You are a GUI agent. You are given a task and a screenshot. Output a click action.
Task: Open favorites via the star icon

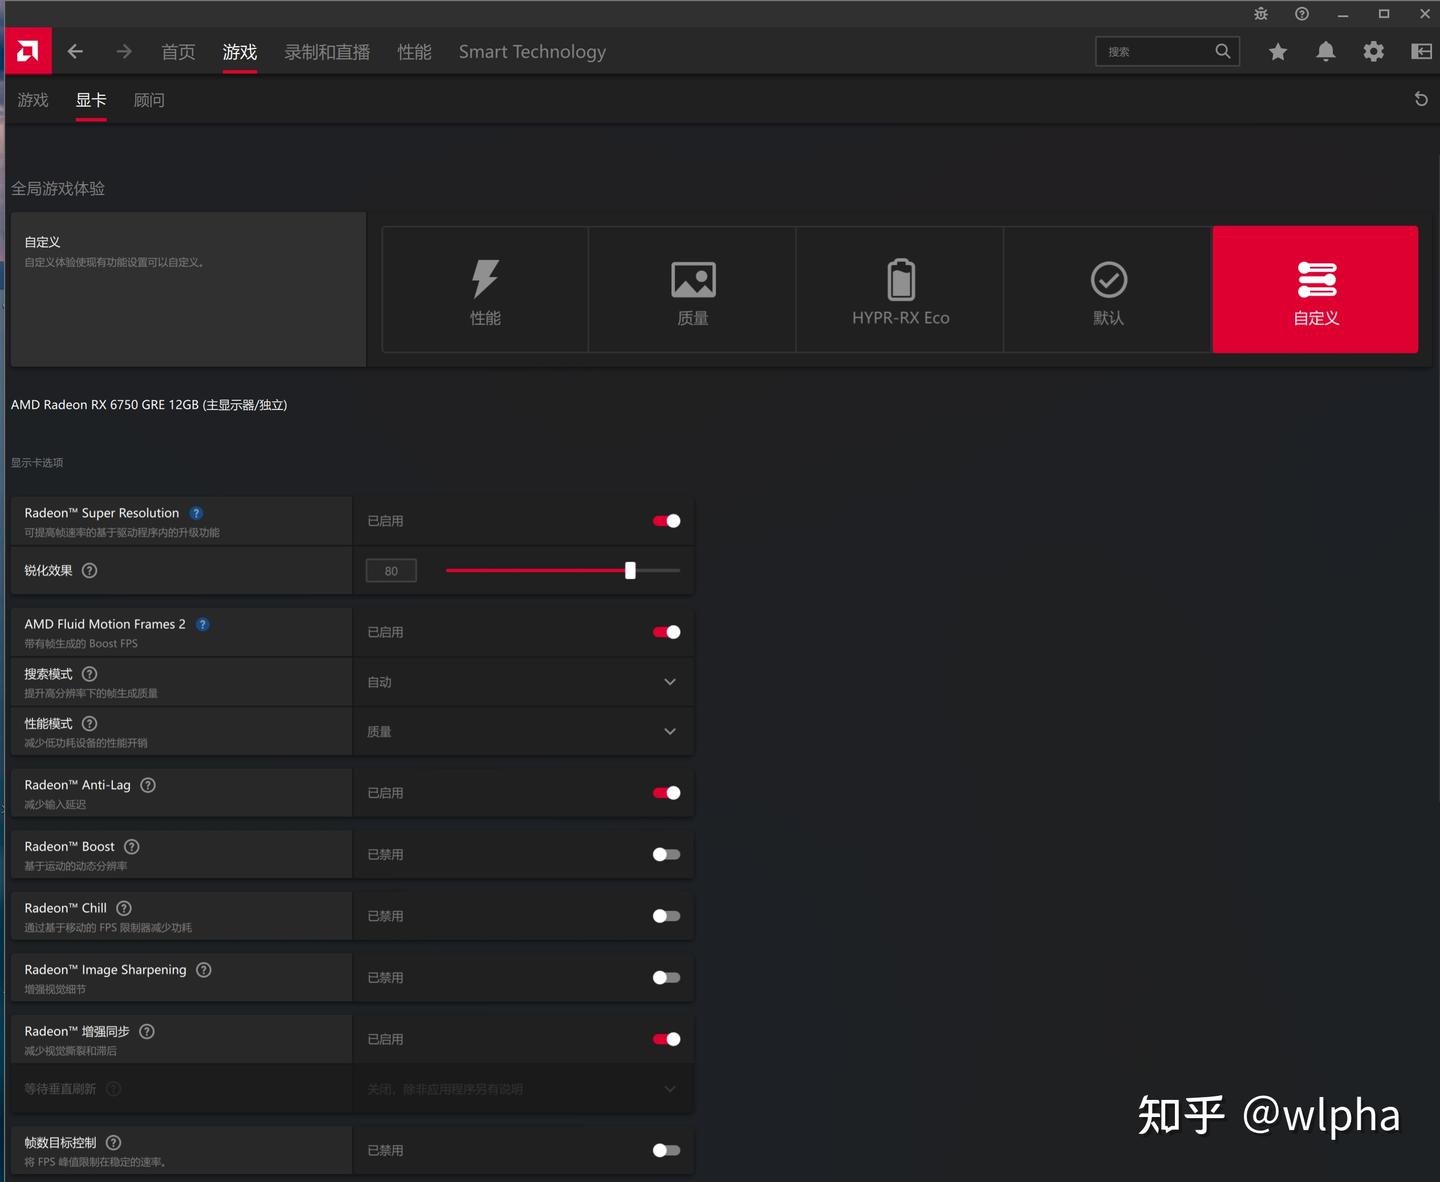1278,52
